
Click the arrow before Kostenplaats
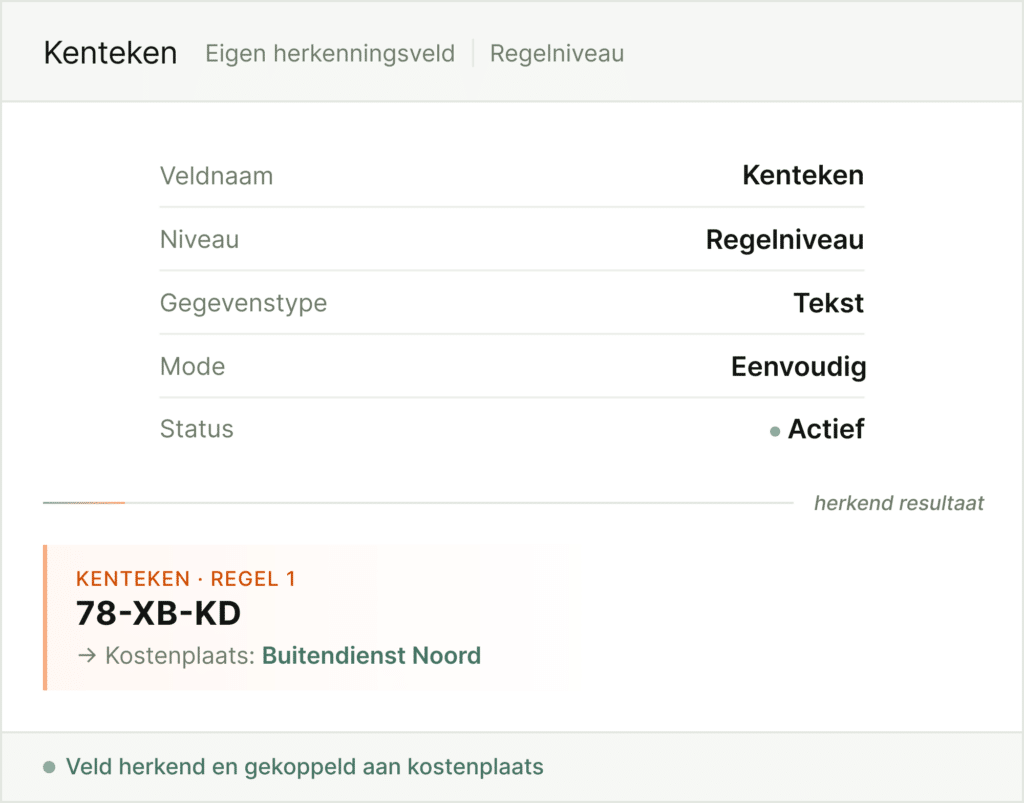(86, 656)
